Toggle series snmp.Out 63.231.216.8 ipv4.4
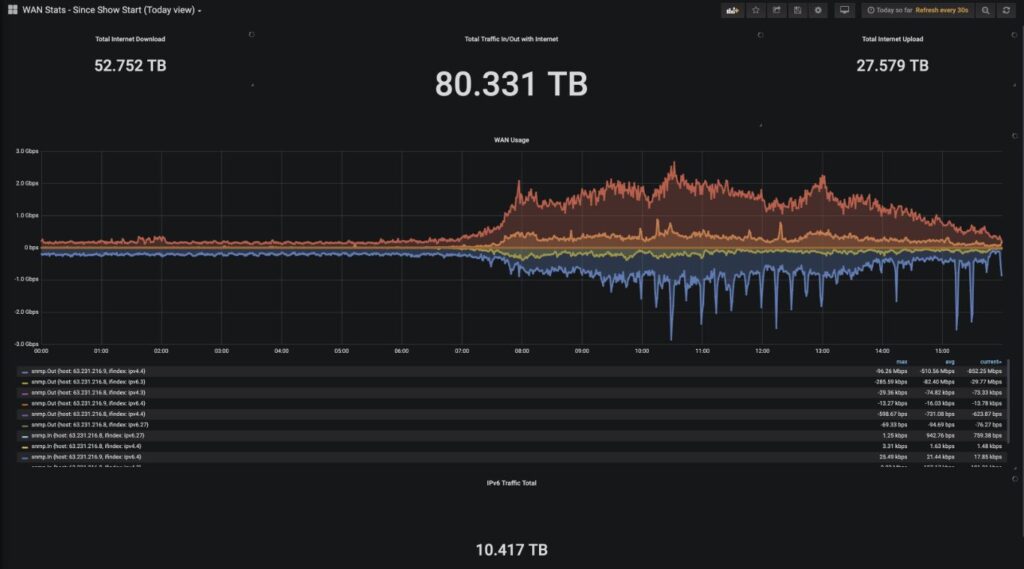This screenshot has width=1024, height=569. (88, 414)
